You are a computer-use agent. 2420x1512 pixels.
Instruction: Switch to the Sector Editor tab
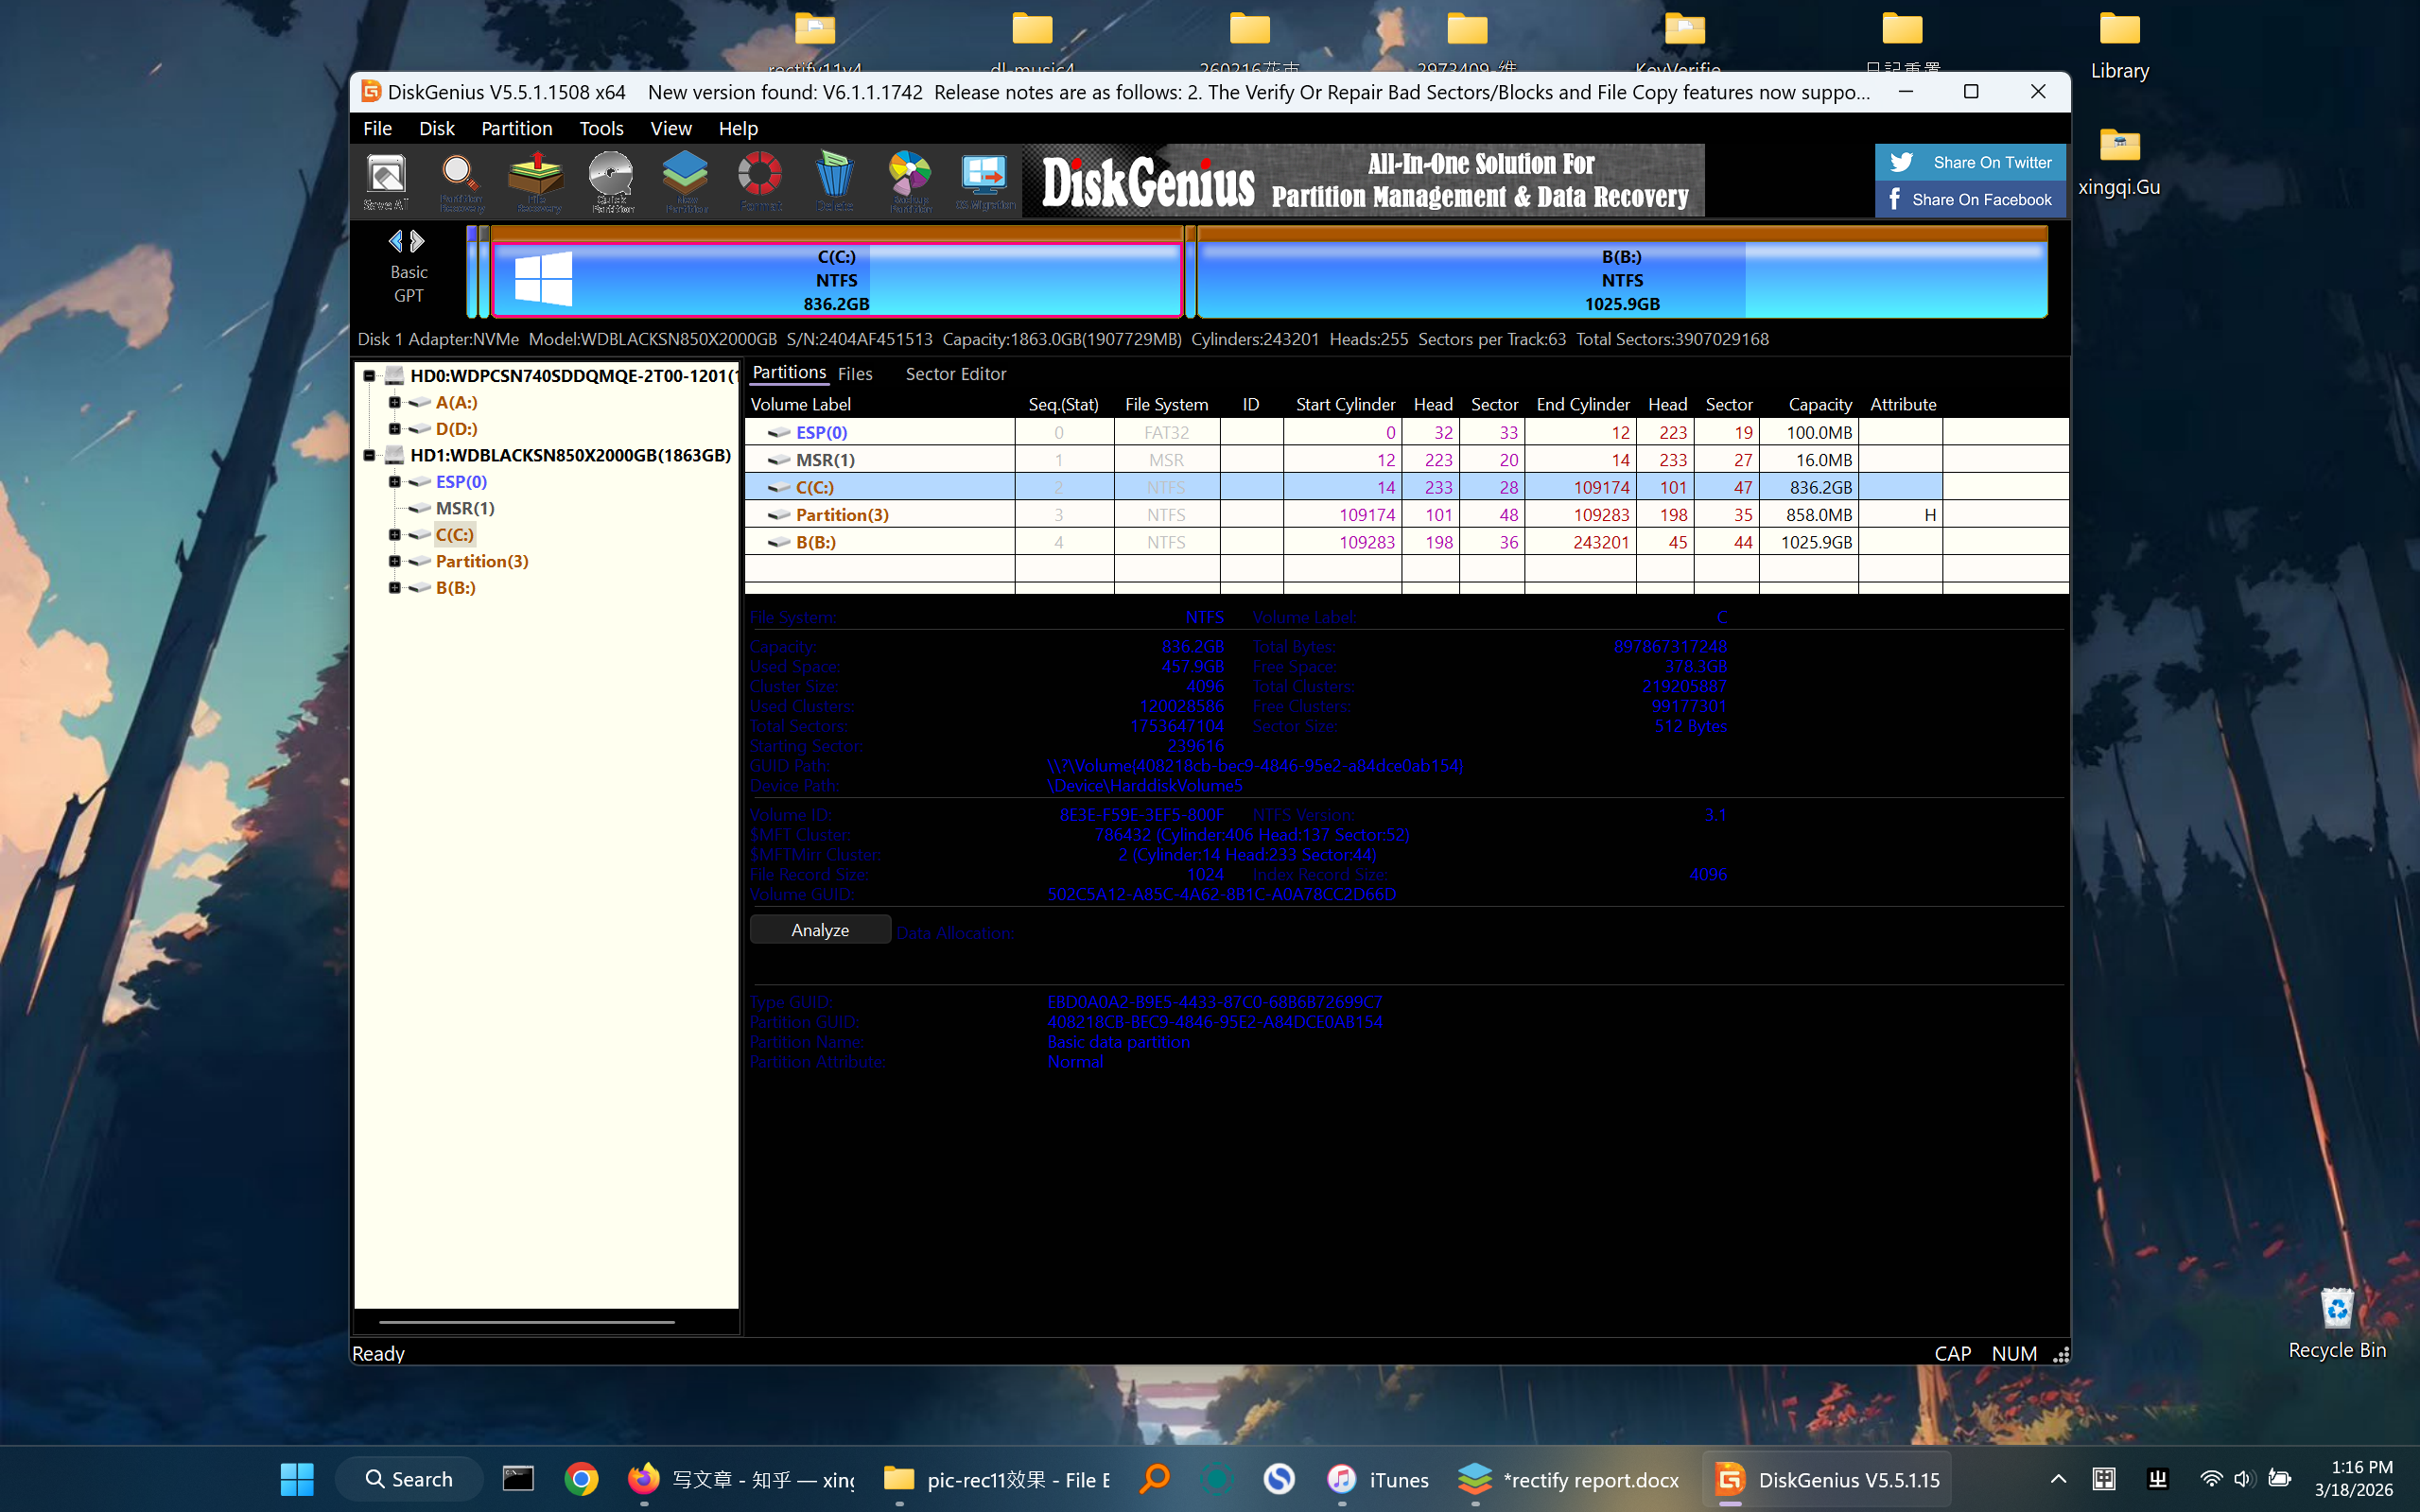point(956,373)
